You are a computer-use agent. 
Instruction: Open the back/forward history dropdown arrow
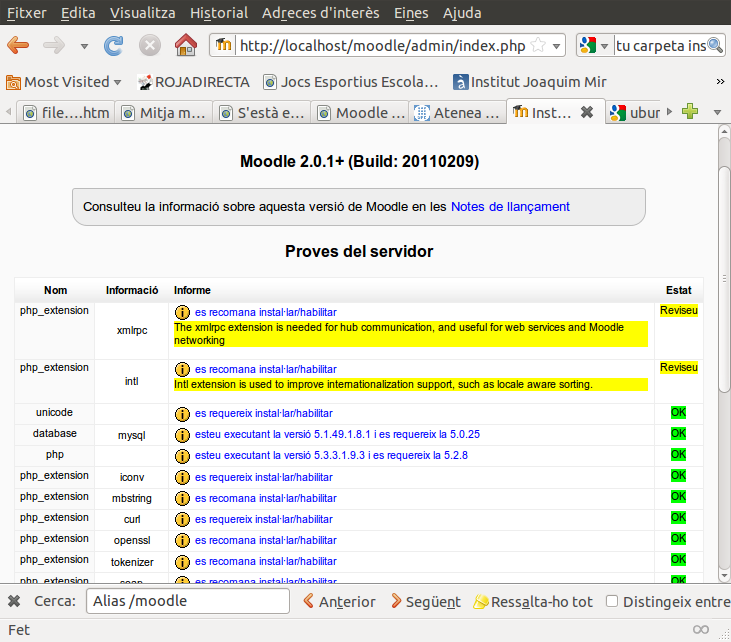point(84,46)
